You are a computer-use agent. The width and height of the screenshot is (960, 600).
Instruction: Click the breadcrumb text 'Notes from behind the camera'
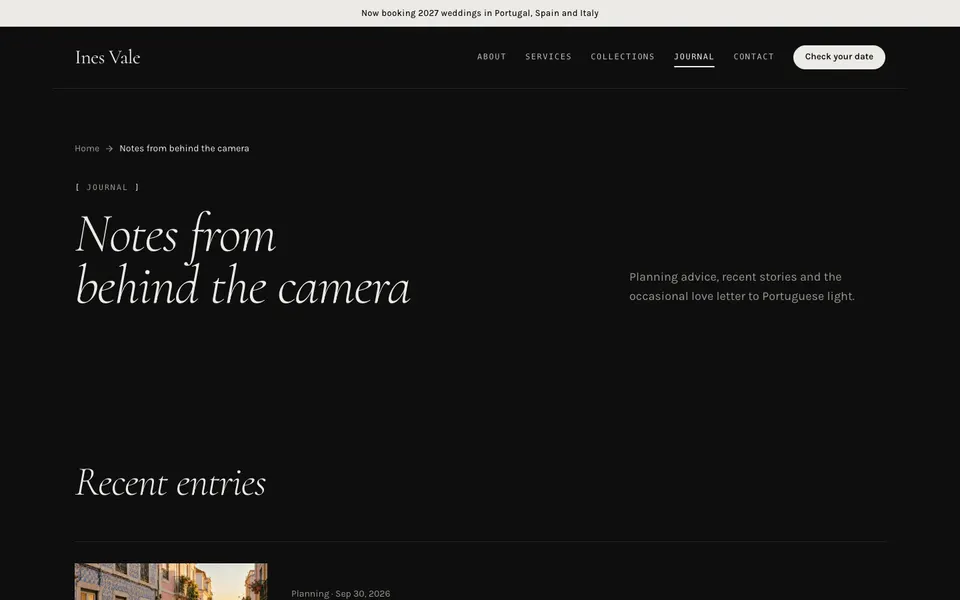tap(184, 148)
